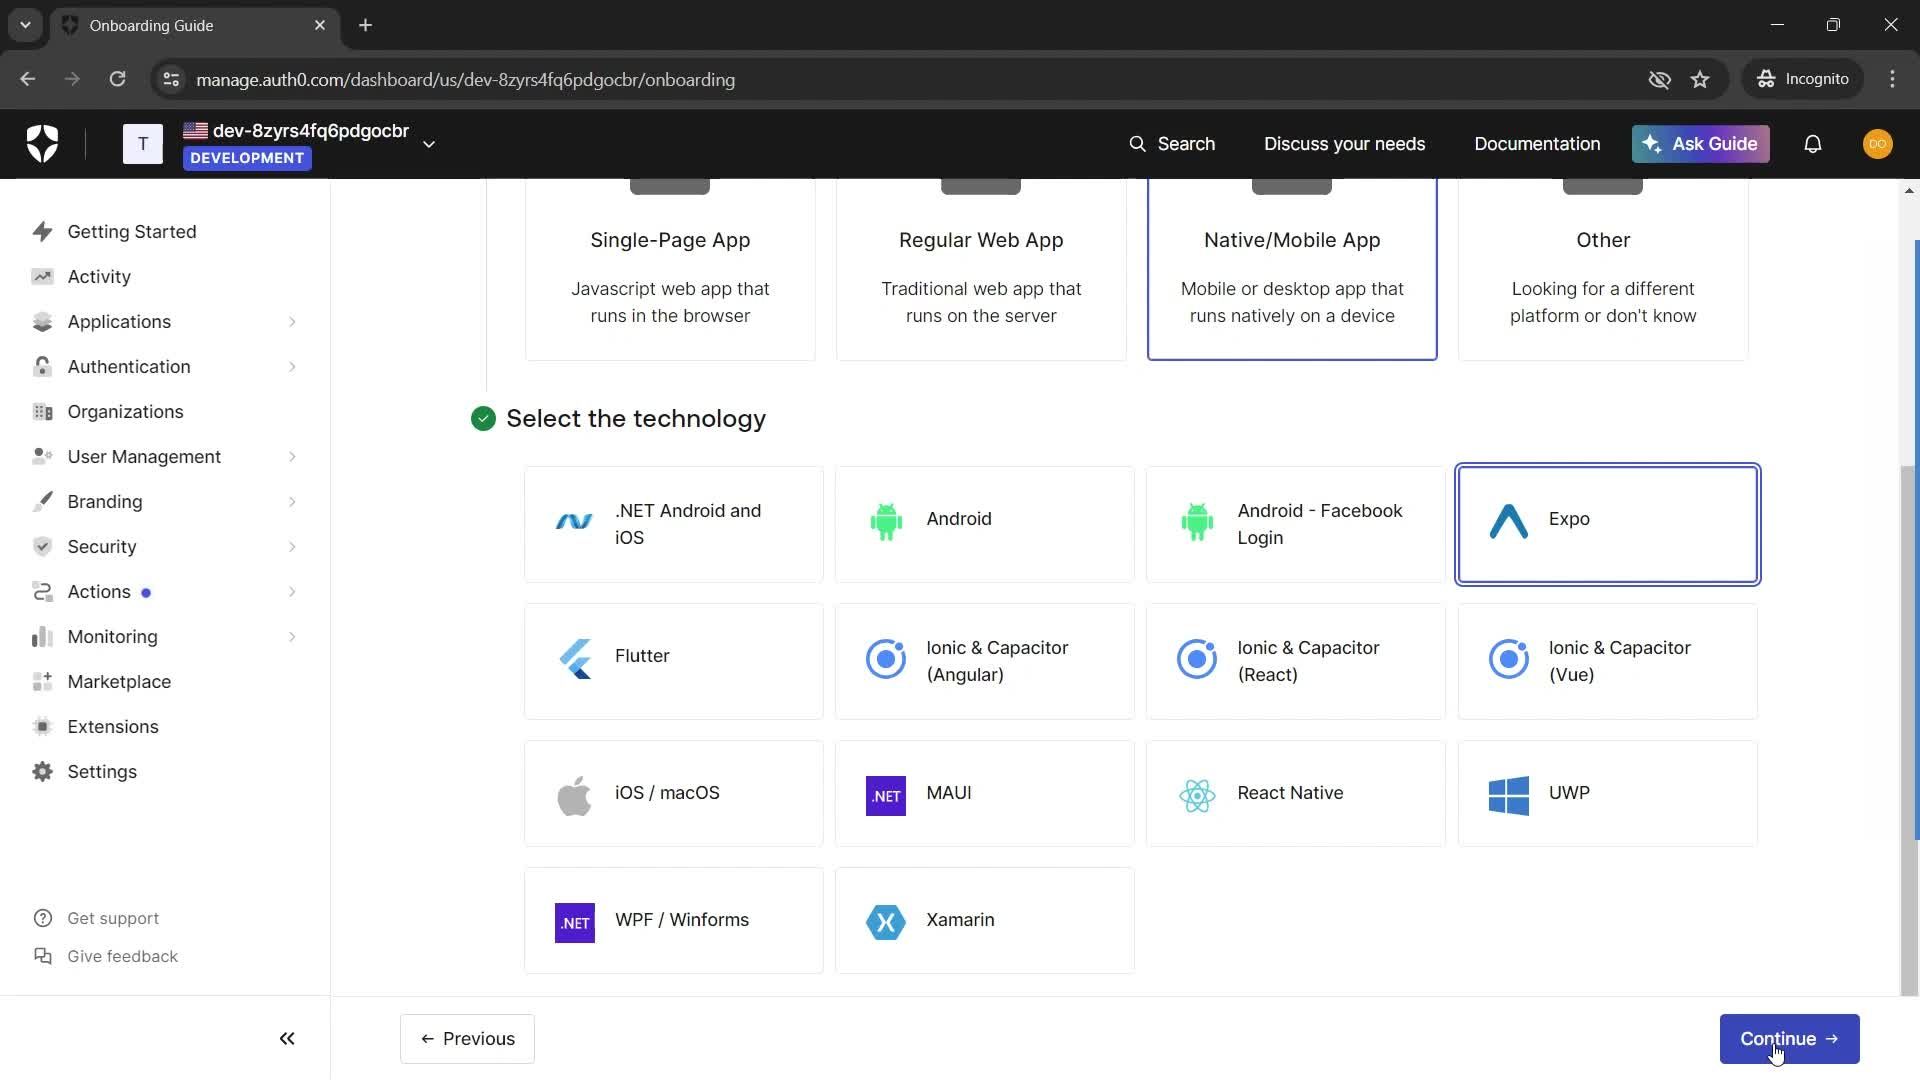Viewport: 1920px width, 1080px height.
Task: Open Search in the top bar
Action: (1172, 144)
